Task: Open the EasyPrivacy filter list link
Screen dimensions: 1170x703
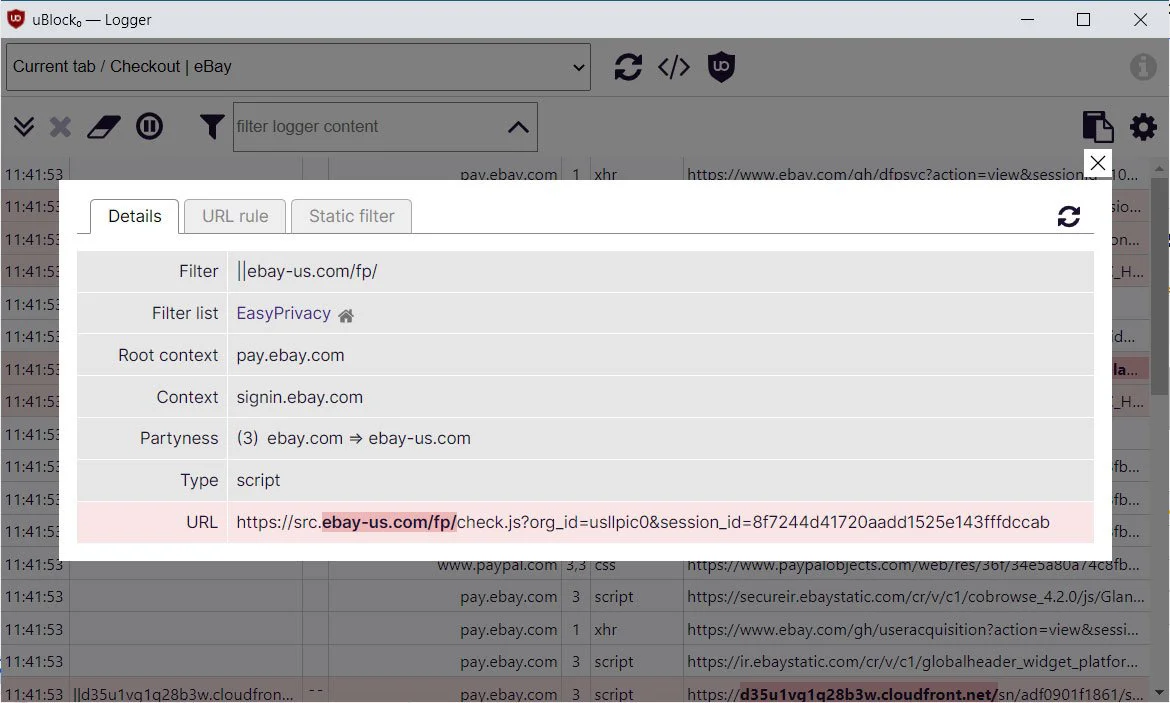Action: pos(284,313)
